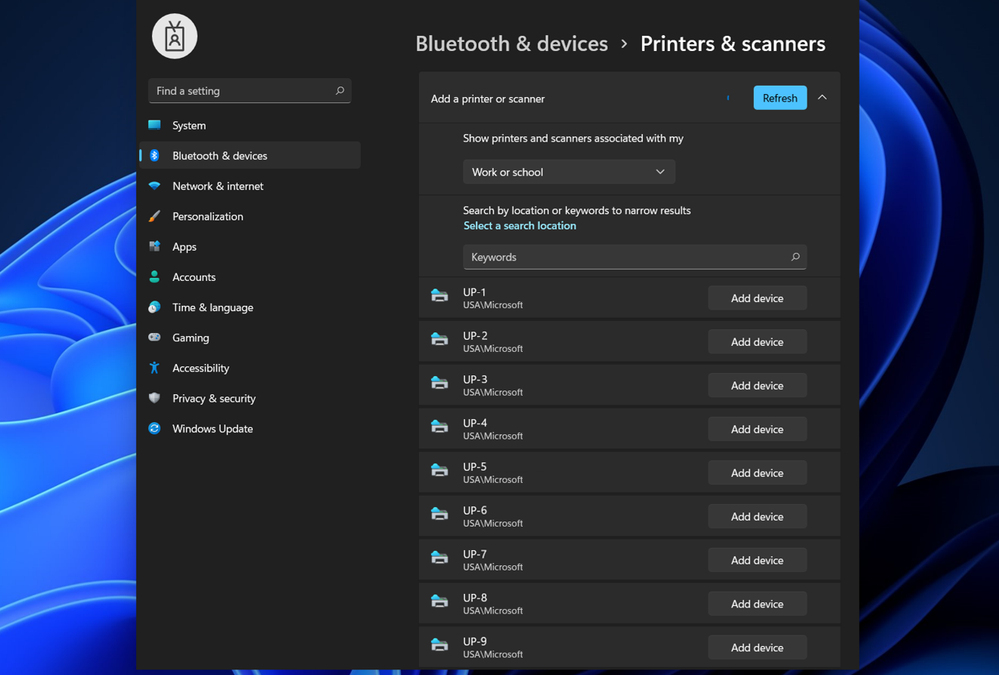999x675 pixels.
Task: Click the Apps icon in sidebar
Action: tap(154, 246)
